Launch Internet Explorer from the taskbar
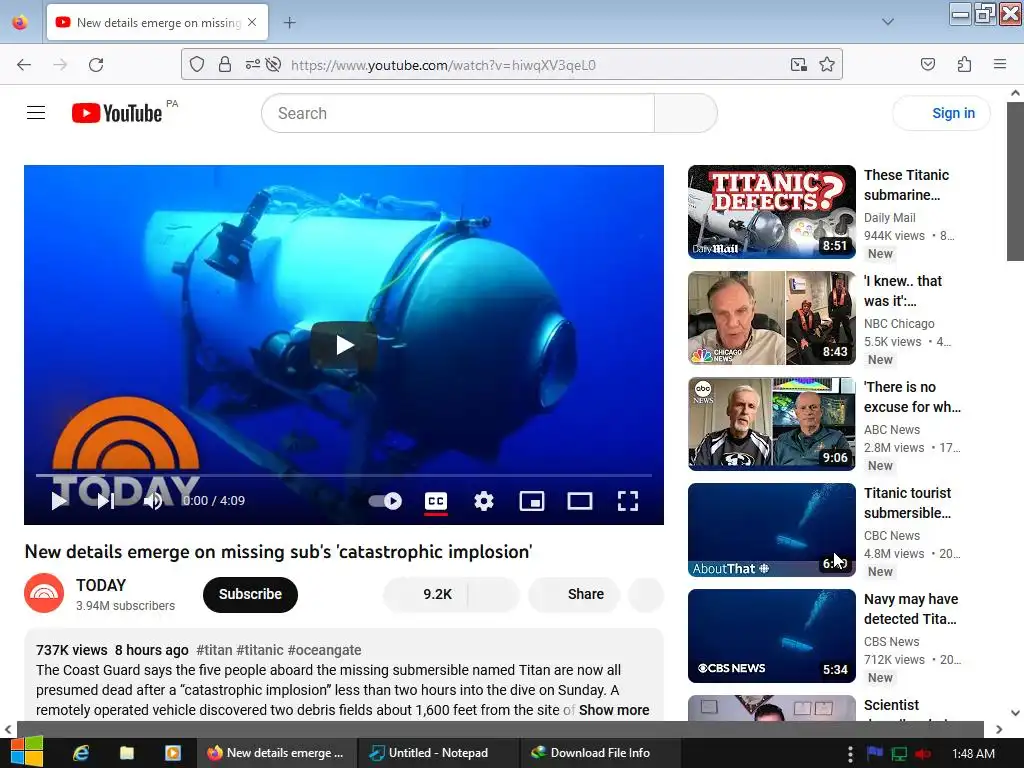 click(x=81, y=753)
